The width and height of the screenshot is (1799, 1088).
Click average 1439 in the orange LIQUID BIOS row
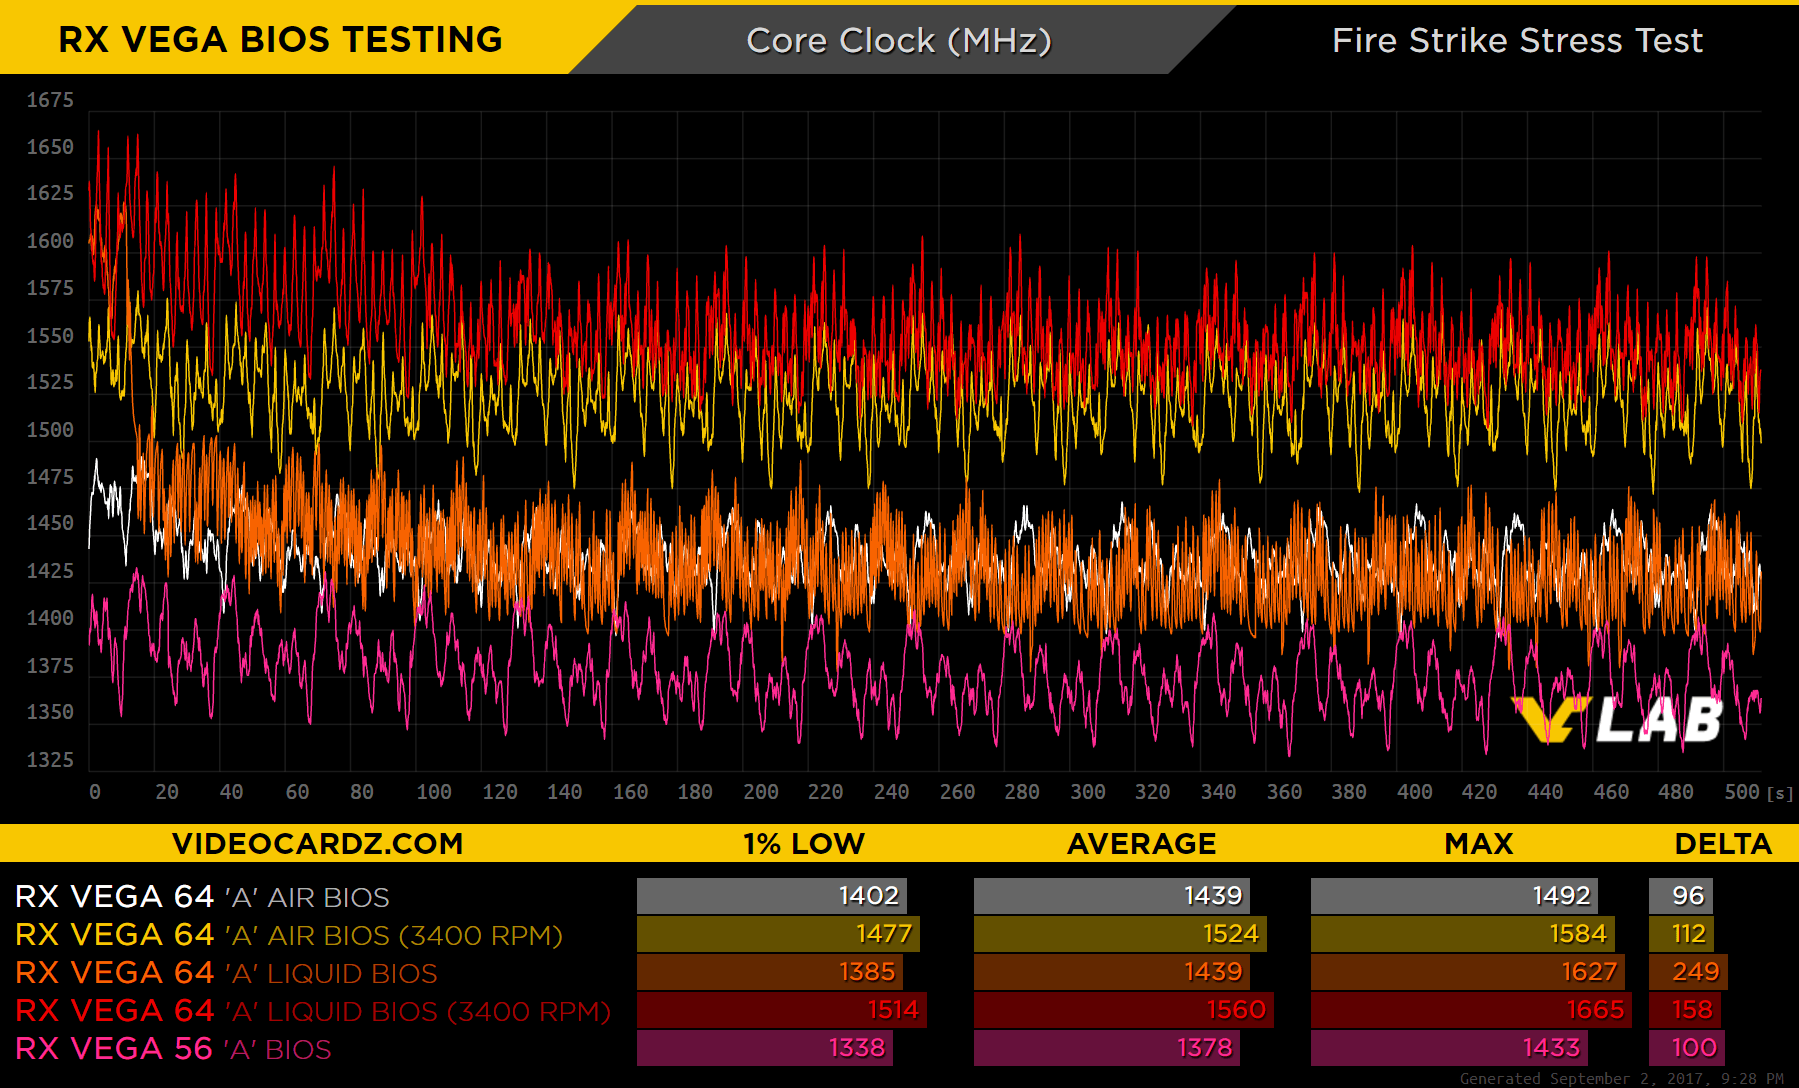pyautogui.click(x=1213, y=972)
